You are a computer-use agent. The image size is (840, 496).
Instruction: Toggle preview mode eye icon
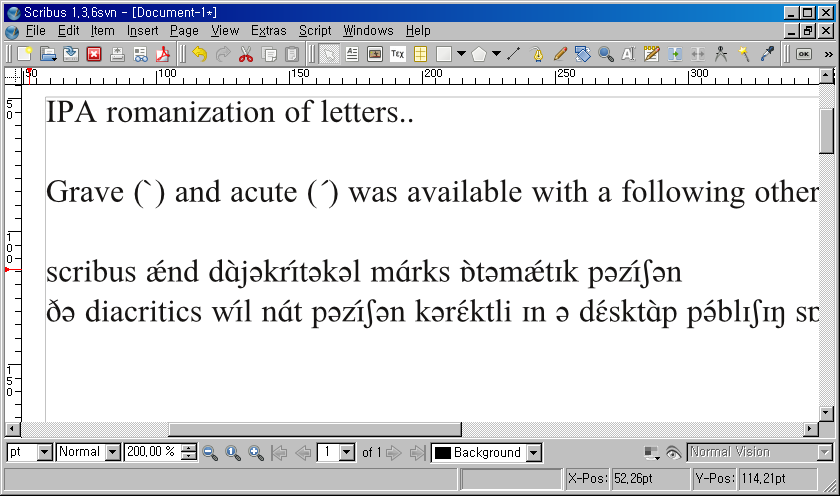(674, 453)
